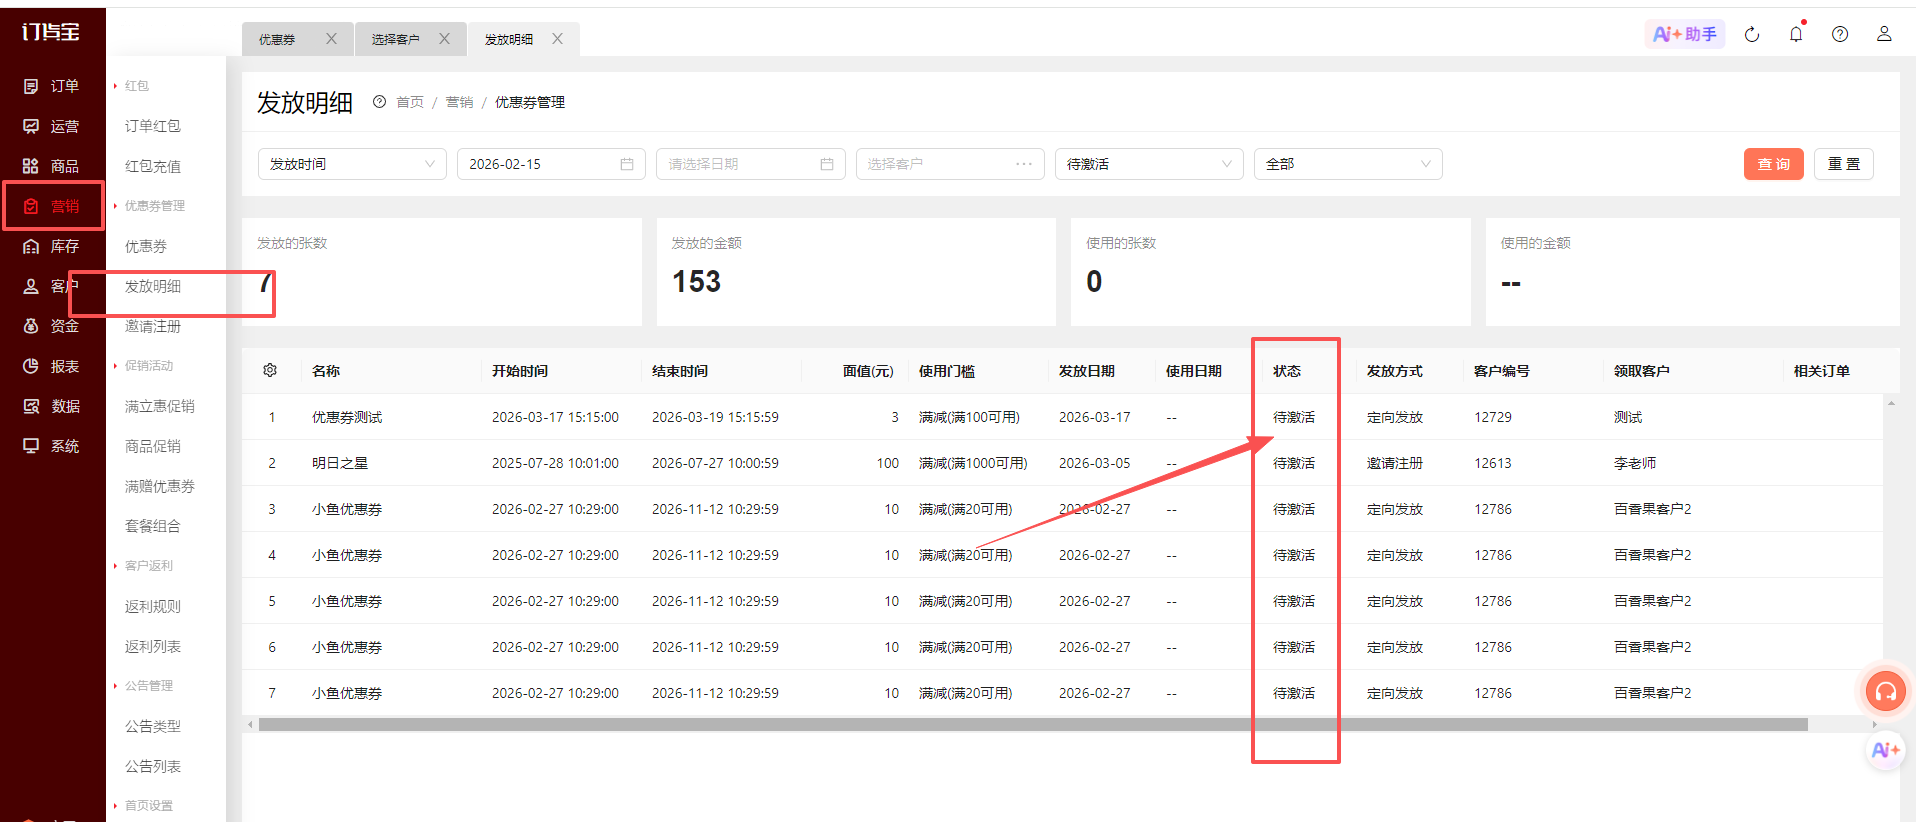This screenshot has height=822, width=1916.
Task: Open table column settings gear
Action: point(270,370)
